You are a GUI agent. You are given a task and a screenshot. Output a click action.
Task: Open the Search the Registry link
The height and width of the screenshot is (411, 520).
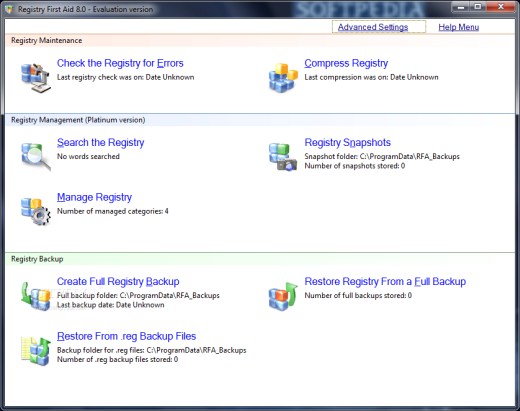100,142
